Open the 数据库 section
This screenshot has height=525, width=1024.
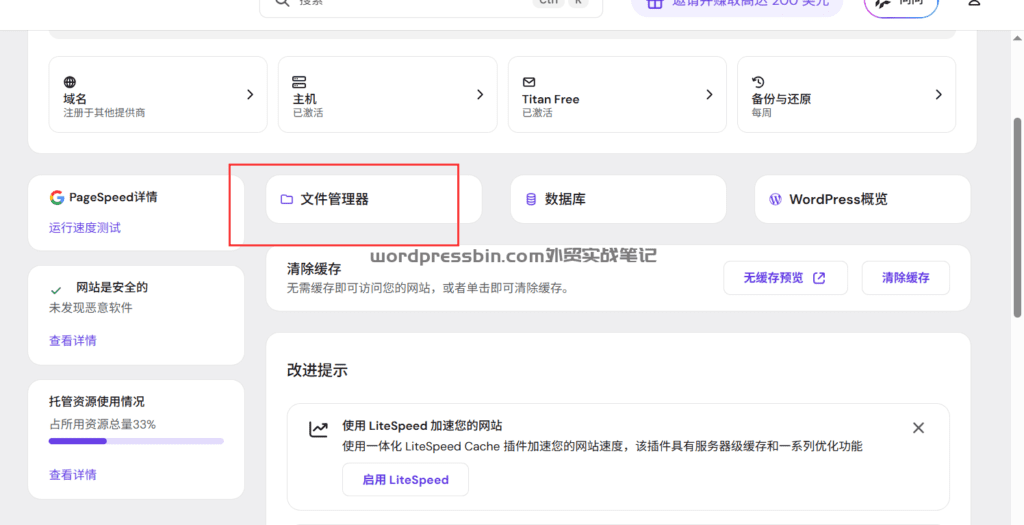click(618, 199)
